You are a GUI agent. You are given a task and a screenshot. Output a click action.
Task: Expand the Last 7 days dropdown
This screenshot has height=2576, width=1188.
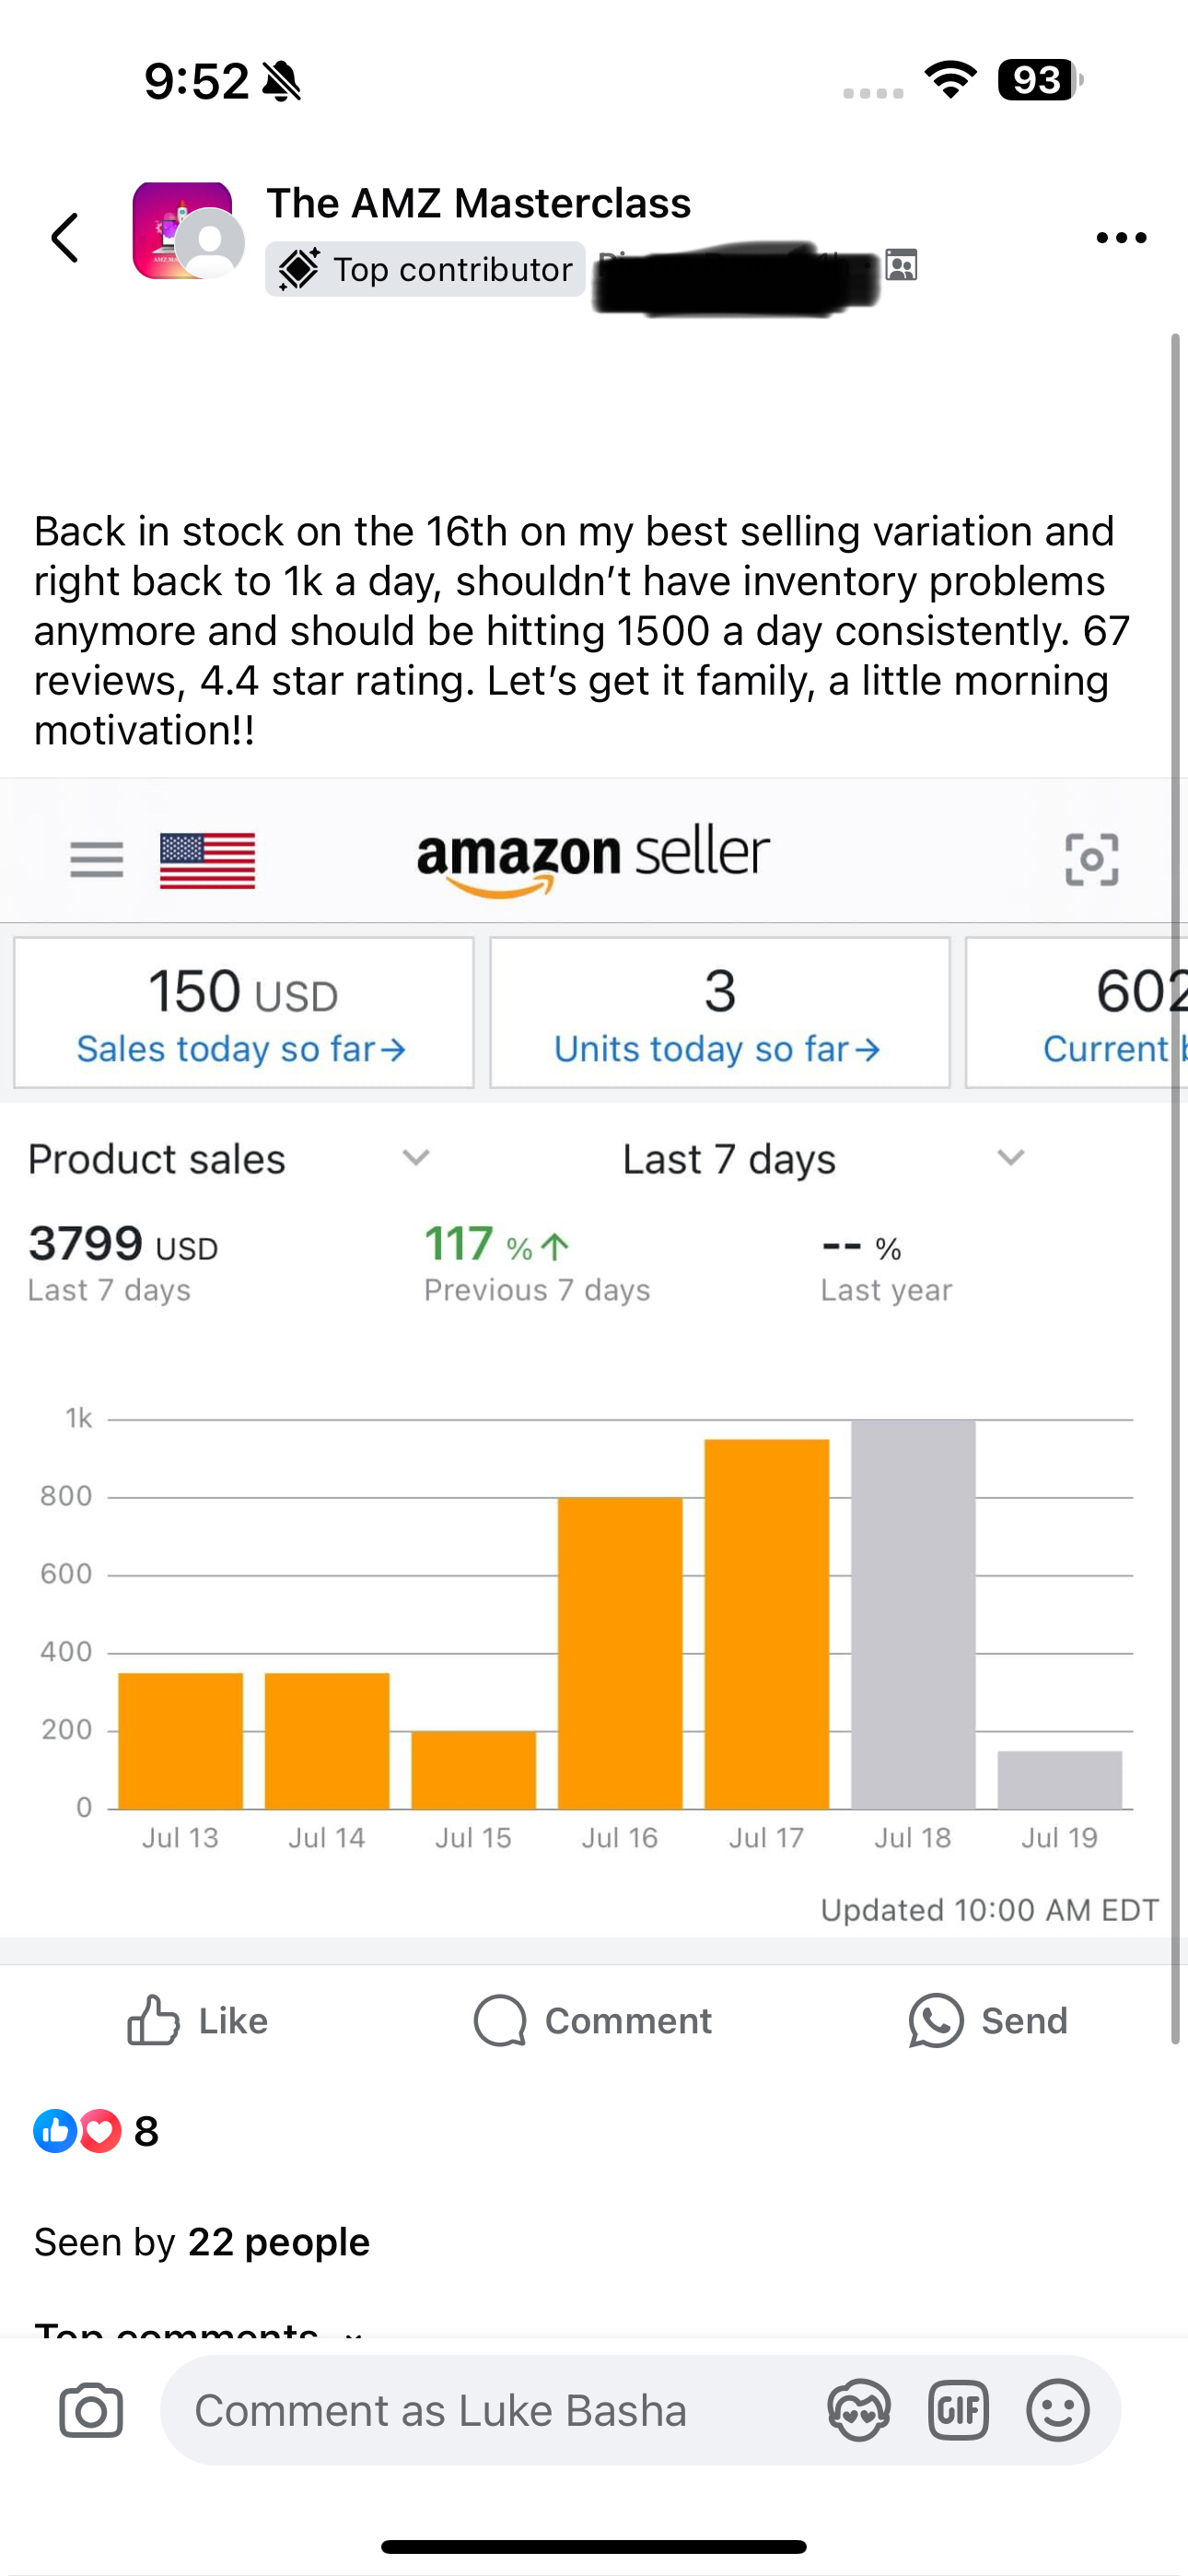pyautogui.click(x=1010, y=1158)
